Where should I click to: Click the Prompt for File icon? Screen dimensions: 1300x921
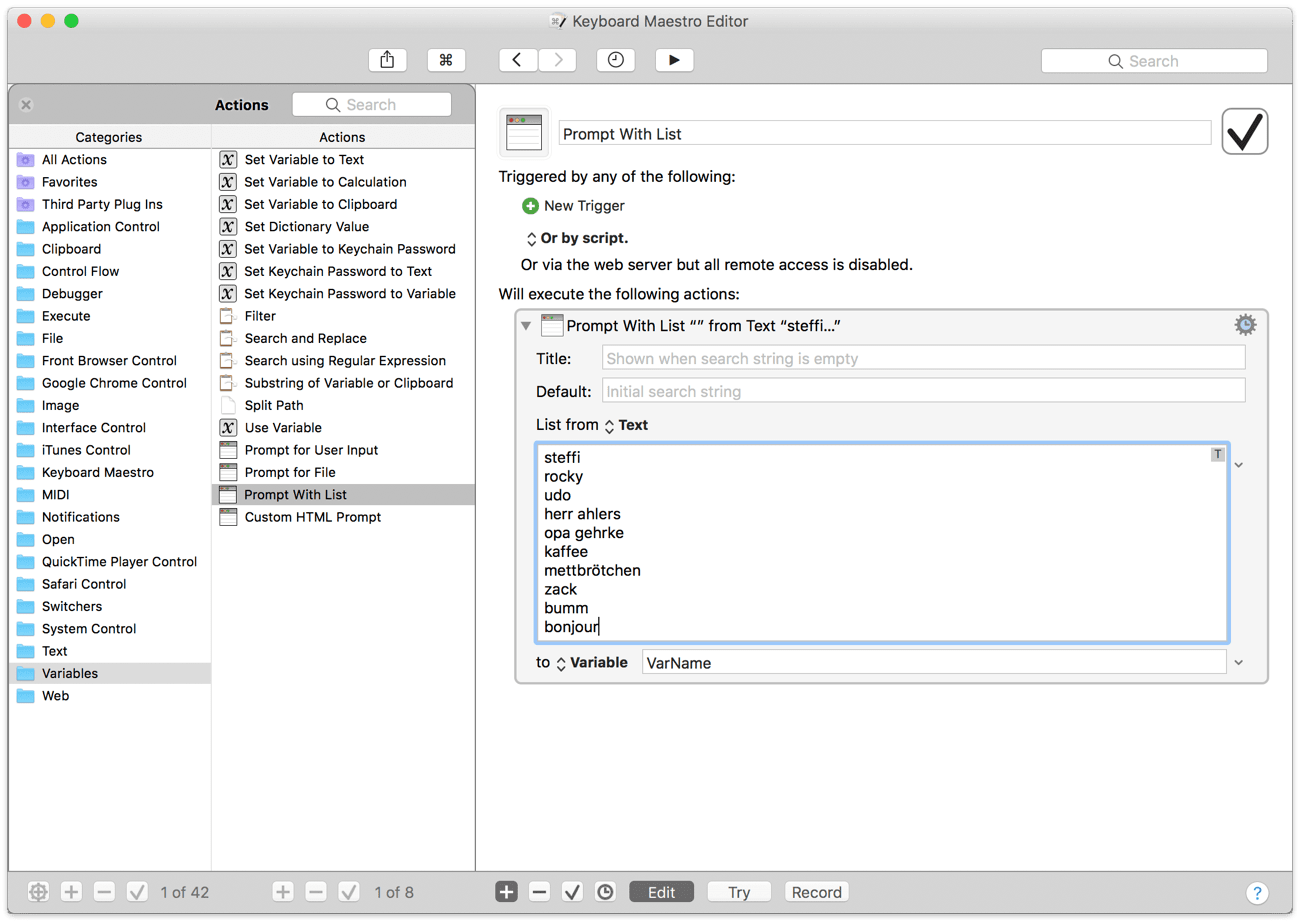(227, 472)
